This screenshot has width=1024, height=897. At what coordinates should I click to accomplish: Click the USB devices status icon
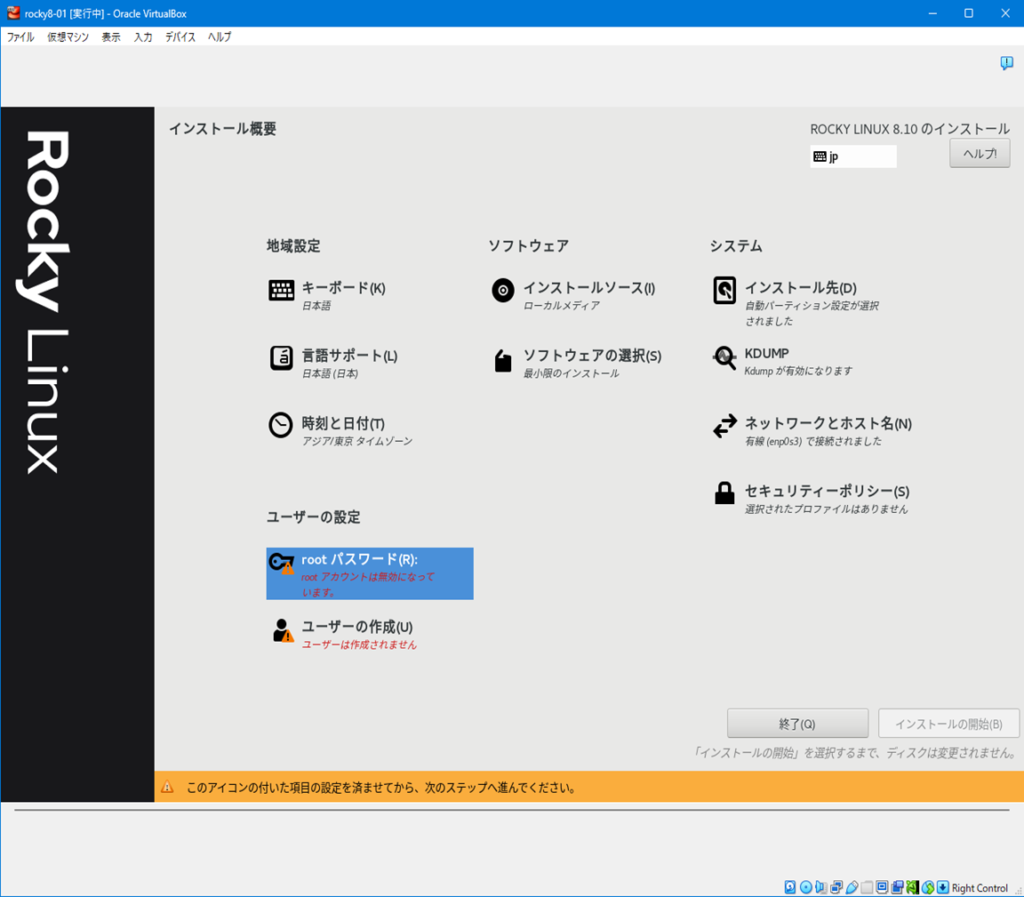[852, 887]
